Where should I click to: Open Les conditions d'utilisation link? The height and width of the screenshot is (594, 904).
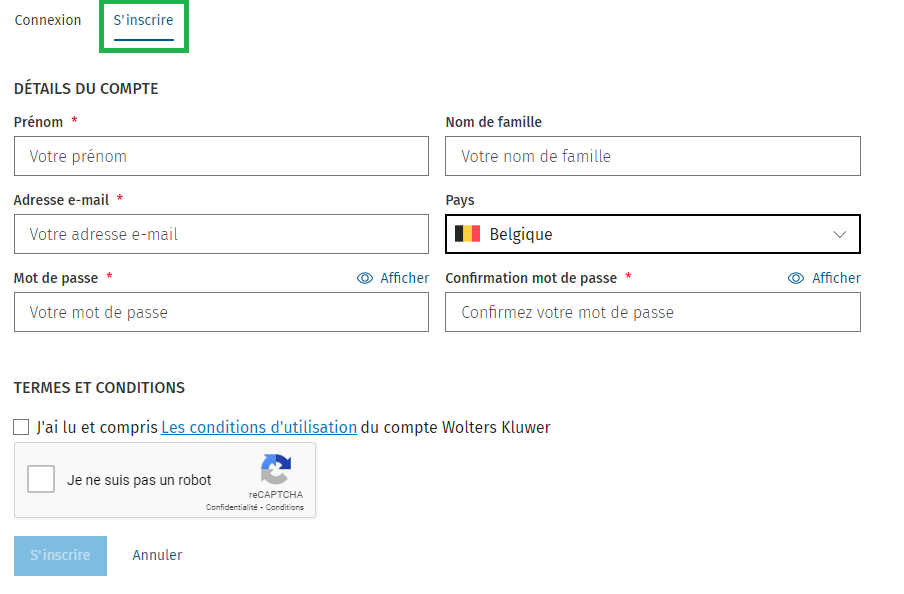point(259,427)
